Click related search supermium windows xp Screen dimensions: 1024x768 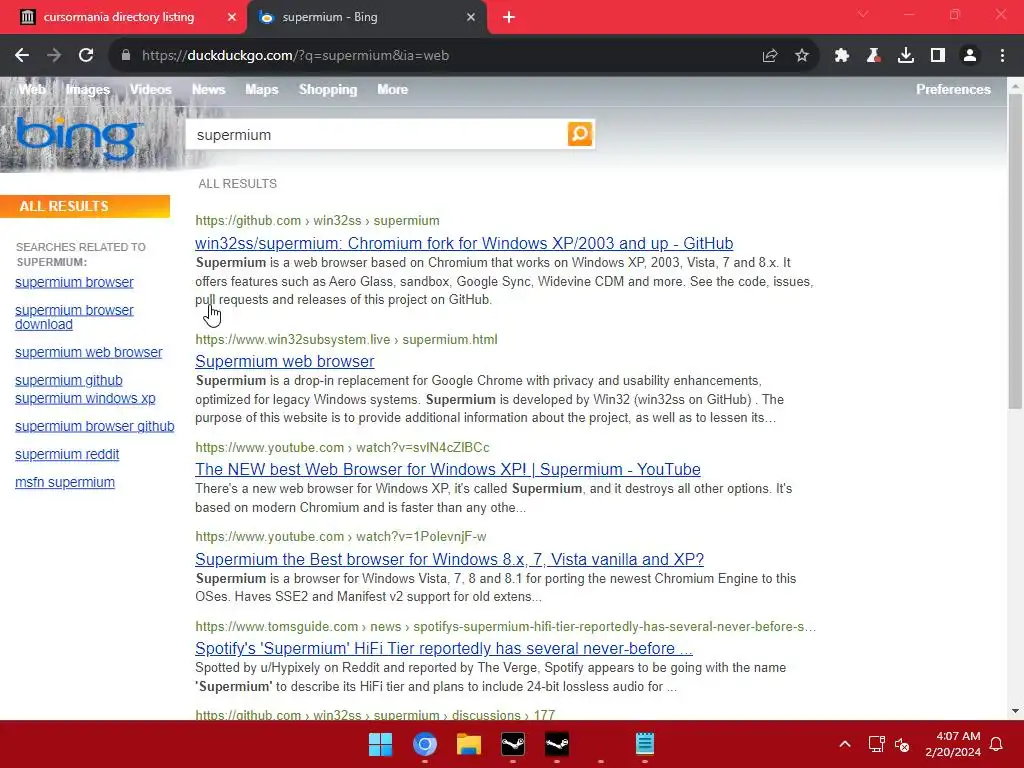(85, 398)
